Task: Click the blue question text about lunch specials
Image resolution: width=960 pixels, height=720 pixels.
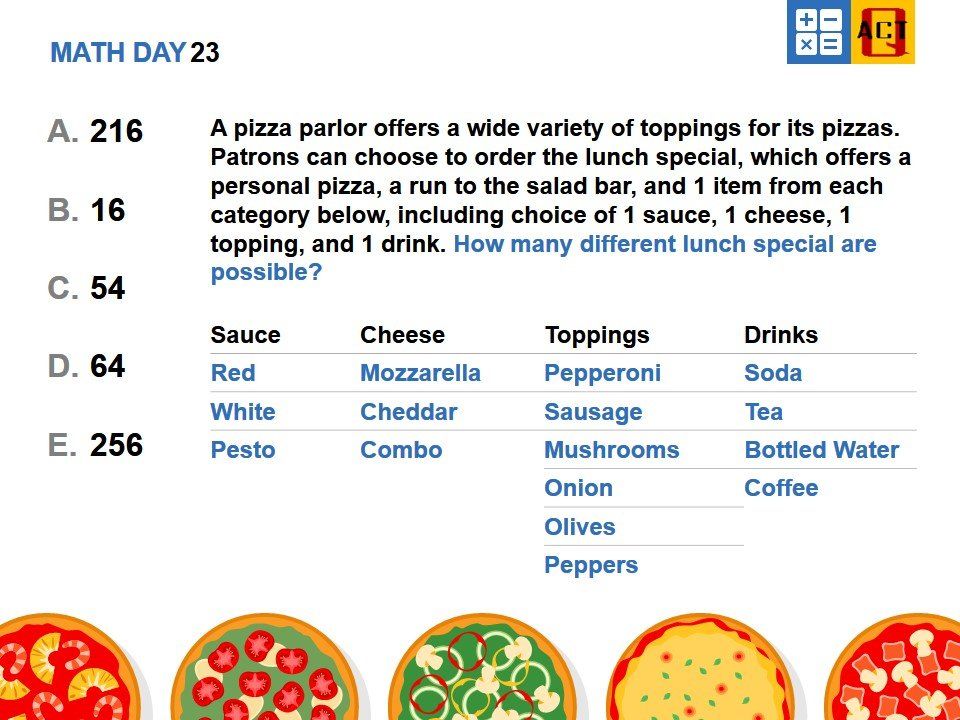Action: pos(544,258)
